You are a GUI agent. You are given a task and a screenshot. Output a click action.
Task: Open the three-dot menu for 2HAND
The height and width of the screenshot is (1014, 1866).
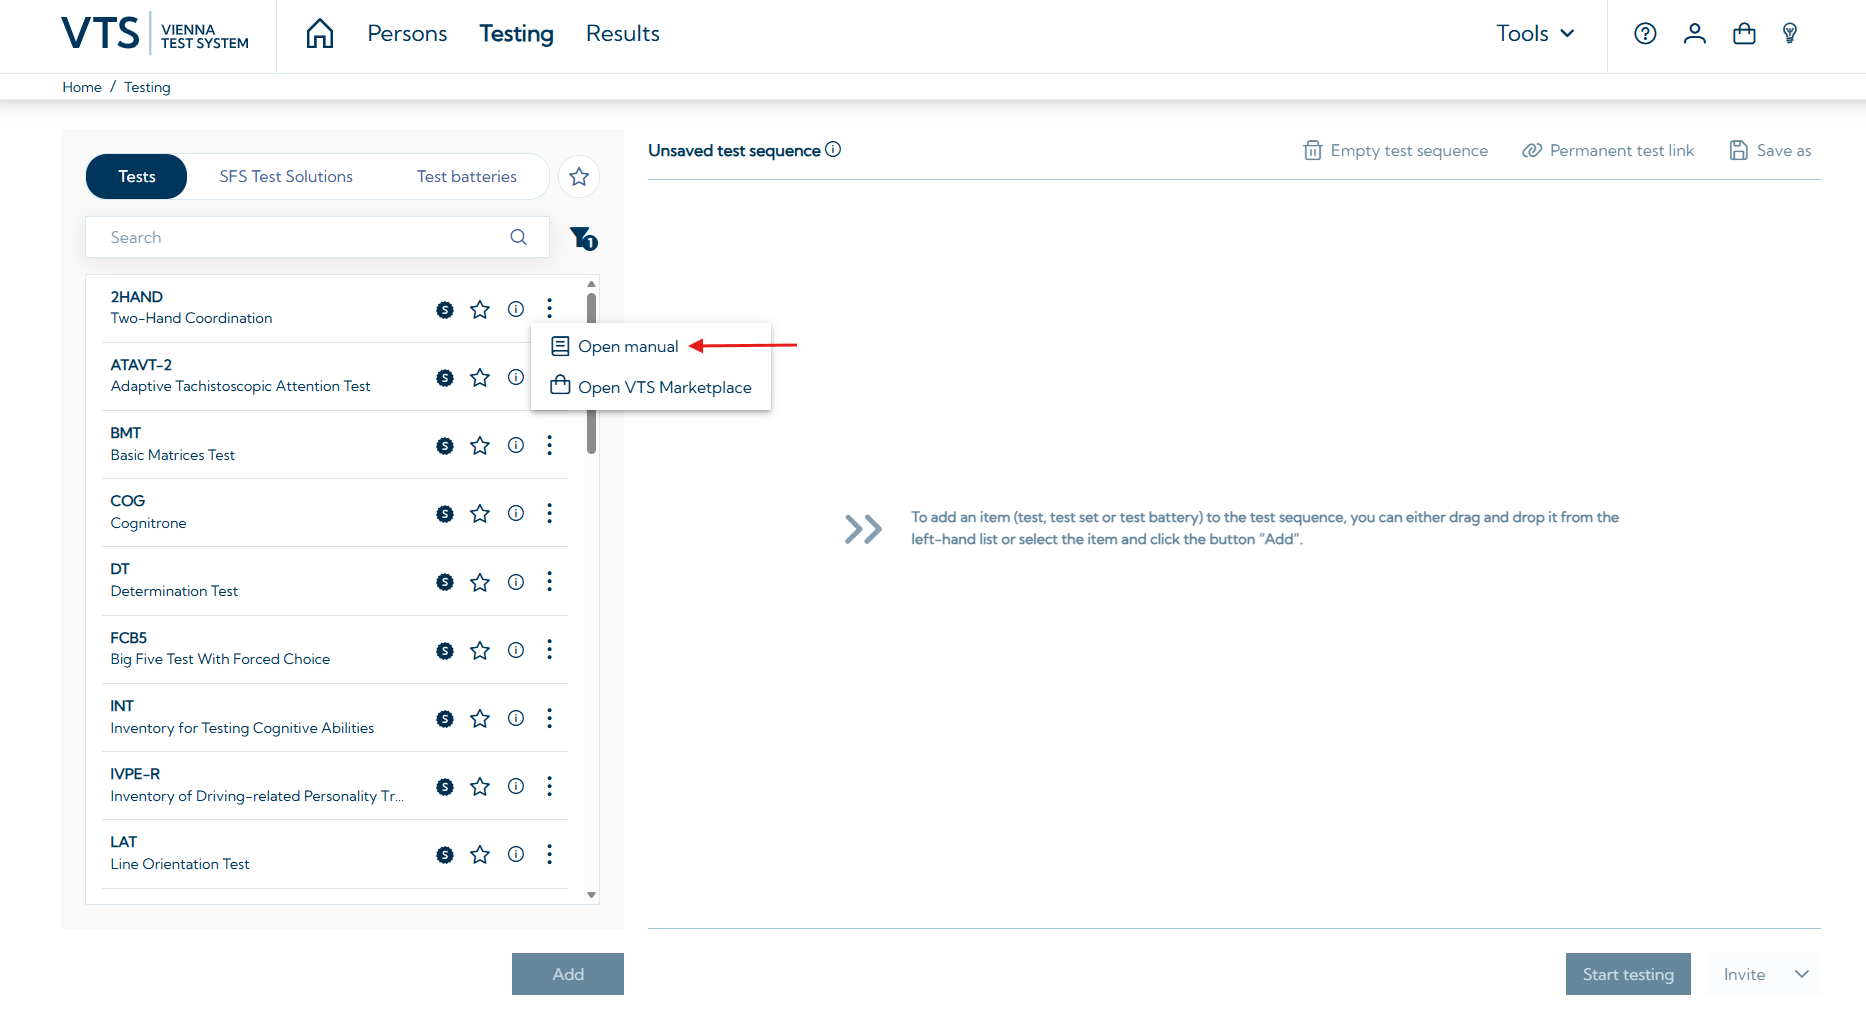tap(549, 308)
